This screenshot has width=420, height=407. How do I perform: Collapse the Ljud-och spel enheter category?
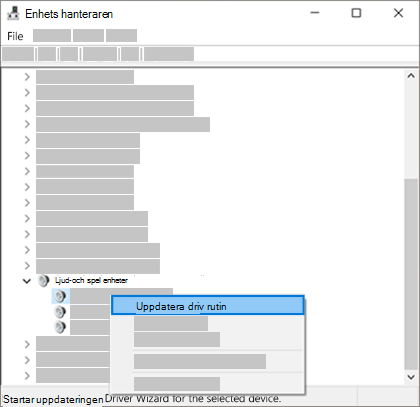(27, 281)
